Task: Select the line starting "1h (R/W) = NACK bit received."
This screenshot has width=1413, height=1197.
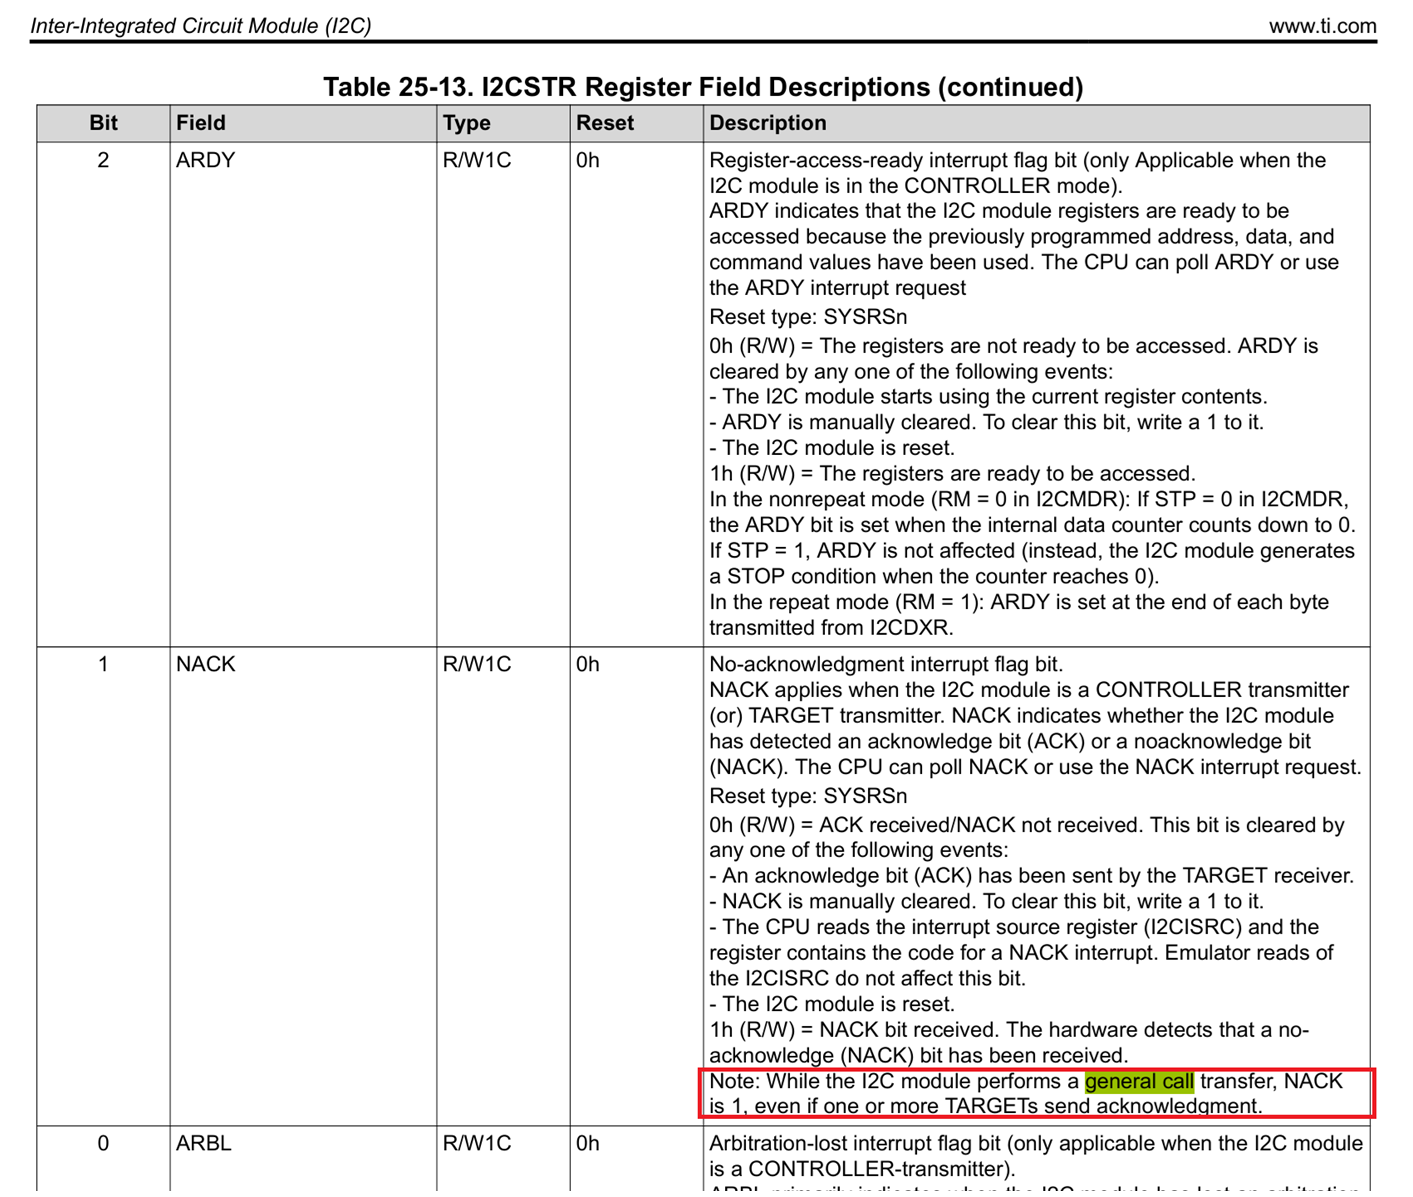Action: pyautogui.click(x=1009, y=1030)
